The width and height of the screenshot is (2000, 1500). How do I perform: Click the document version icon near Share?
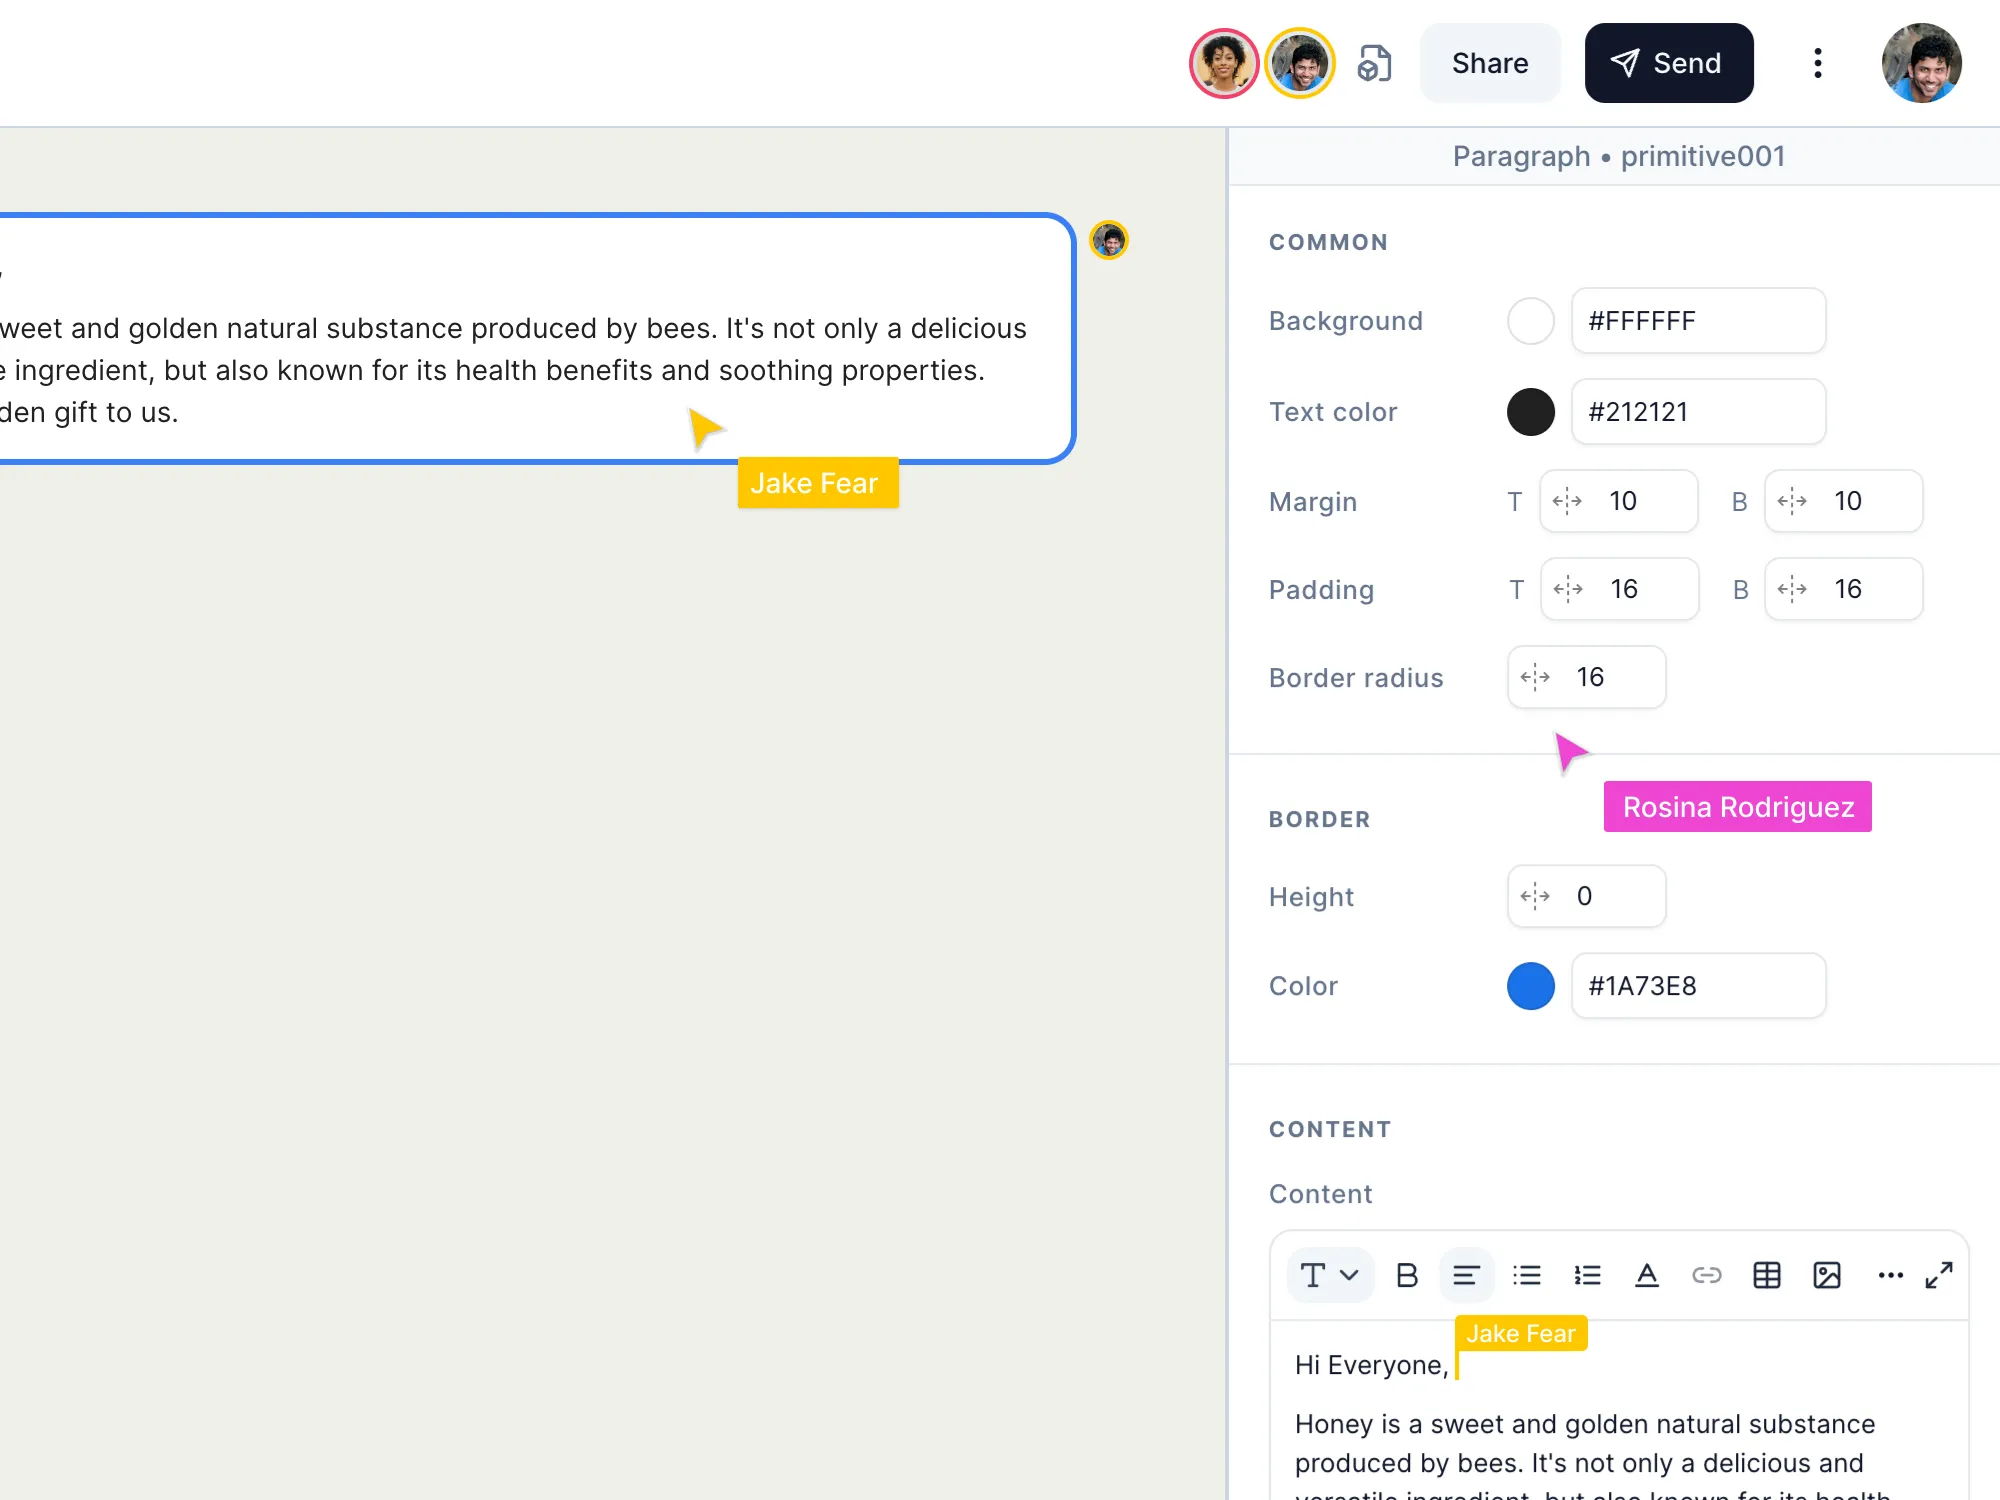(1376, 63)
